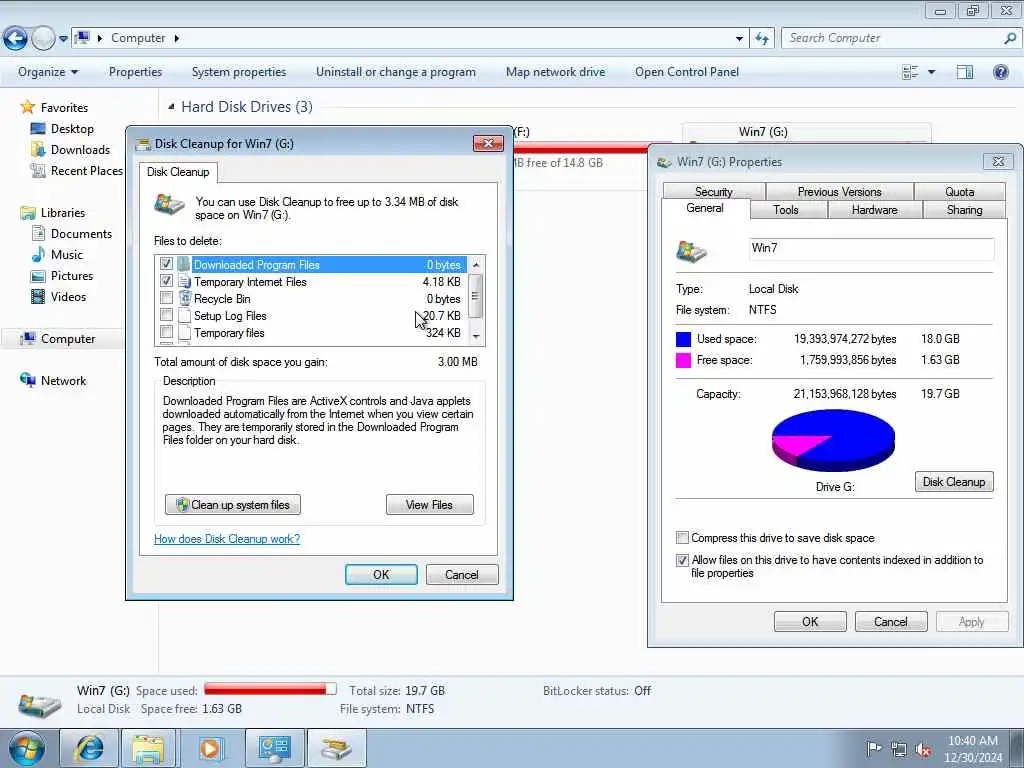
Task: Click Disk Cleanup button in Properties window
Action: point(954,481)
